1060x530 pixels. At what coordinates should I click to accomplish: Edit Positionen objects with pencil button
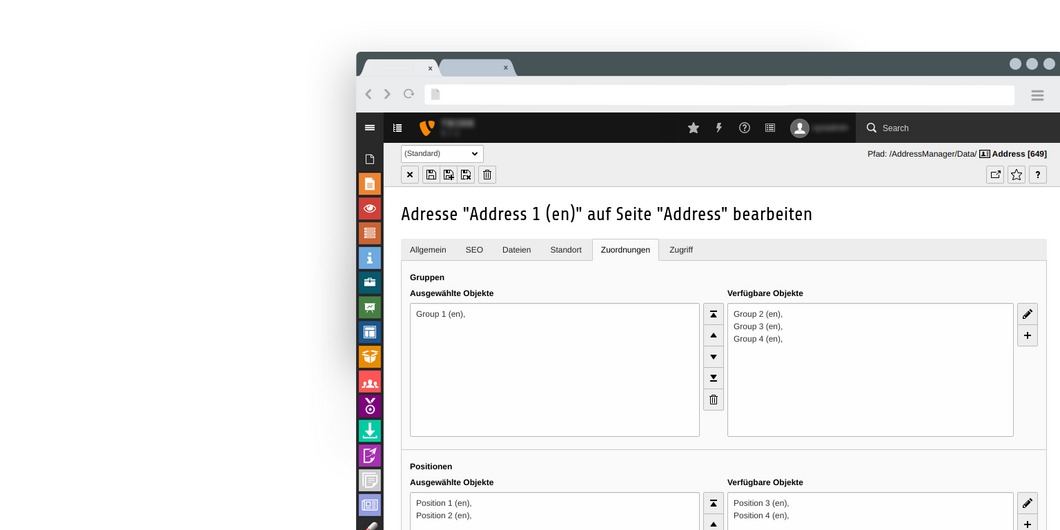1028,503
